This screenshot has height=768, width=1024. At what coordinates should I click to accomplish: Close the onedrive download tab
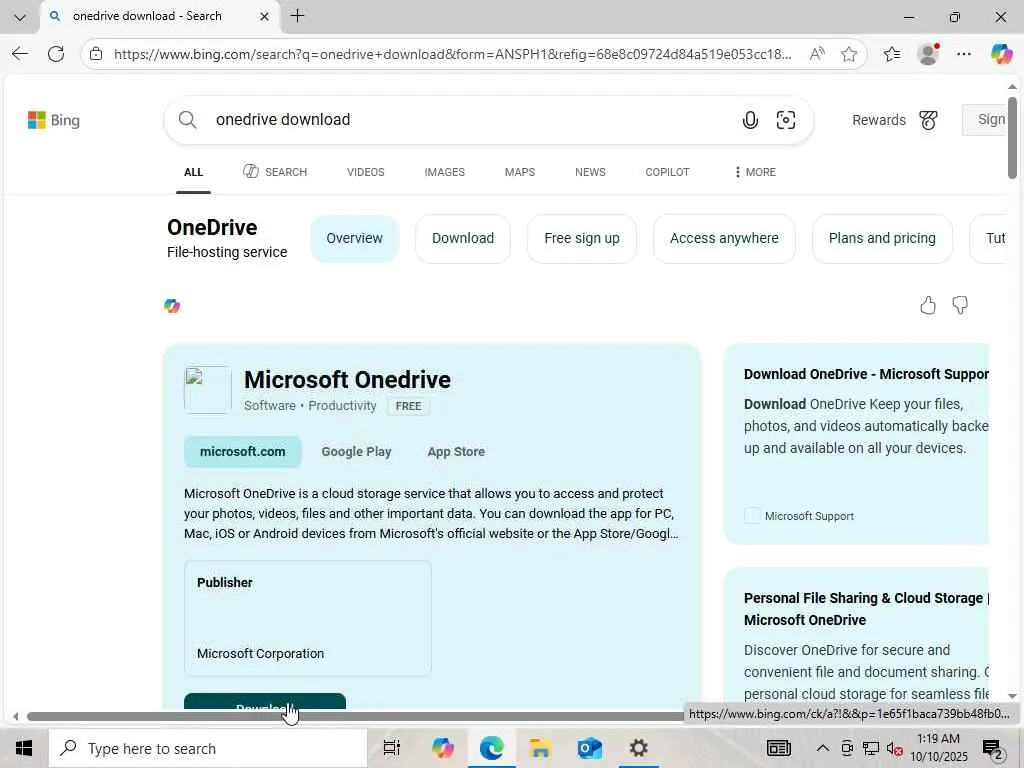[x=264, y=17]
